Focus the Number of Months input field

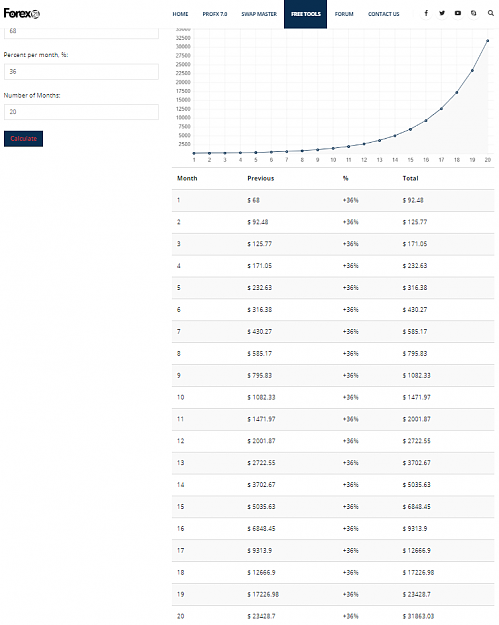[x=81, y=112]
